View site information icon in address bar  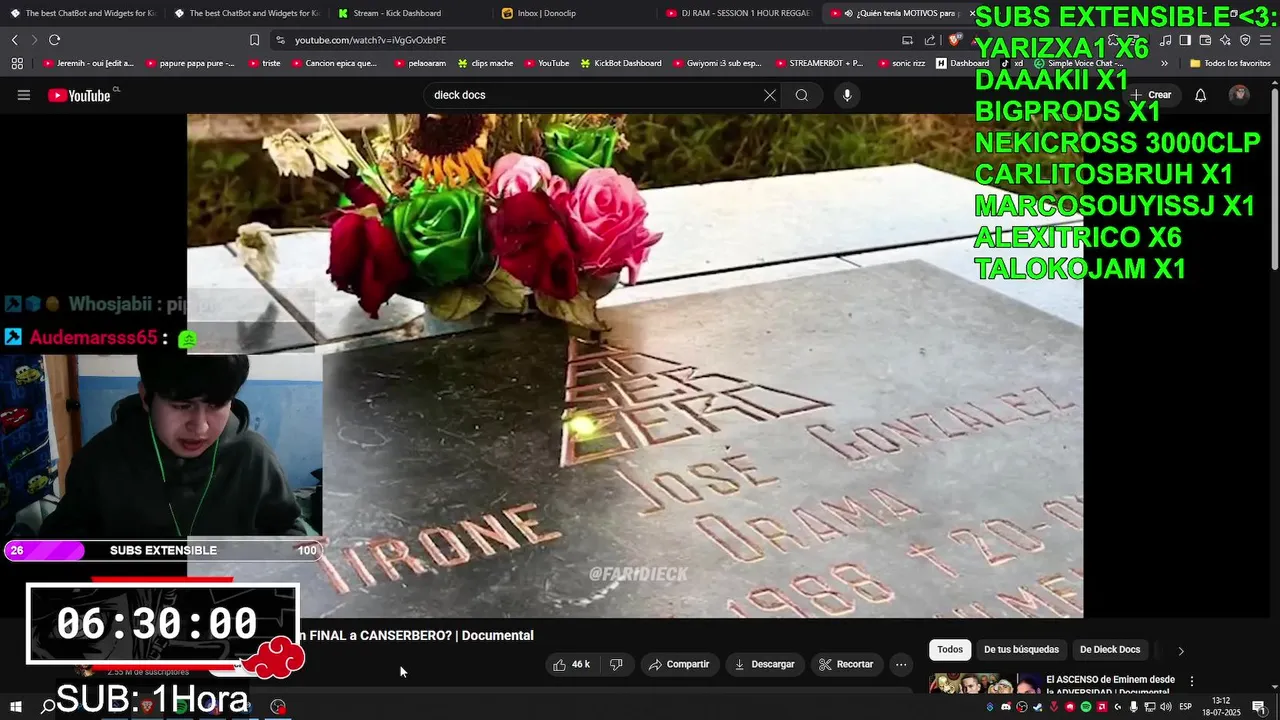point(280,40)
